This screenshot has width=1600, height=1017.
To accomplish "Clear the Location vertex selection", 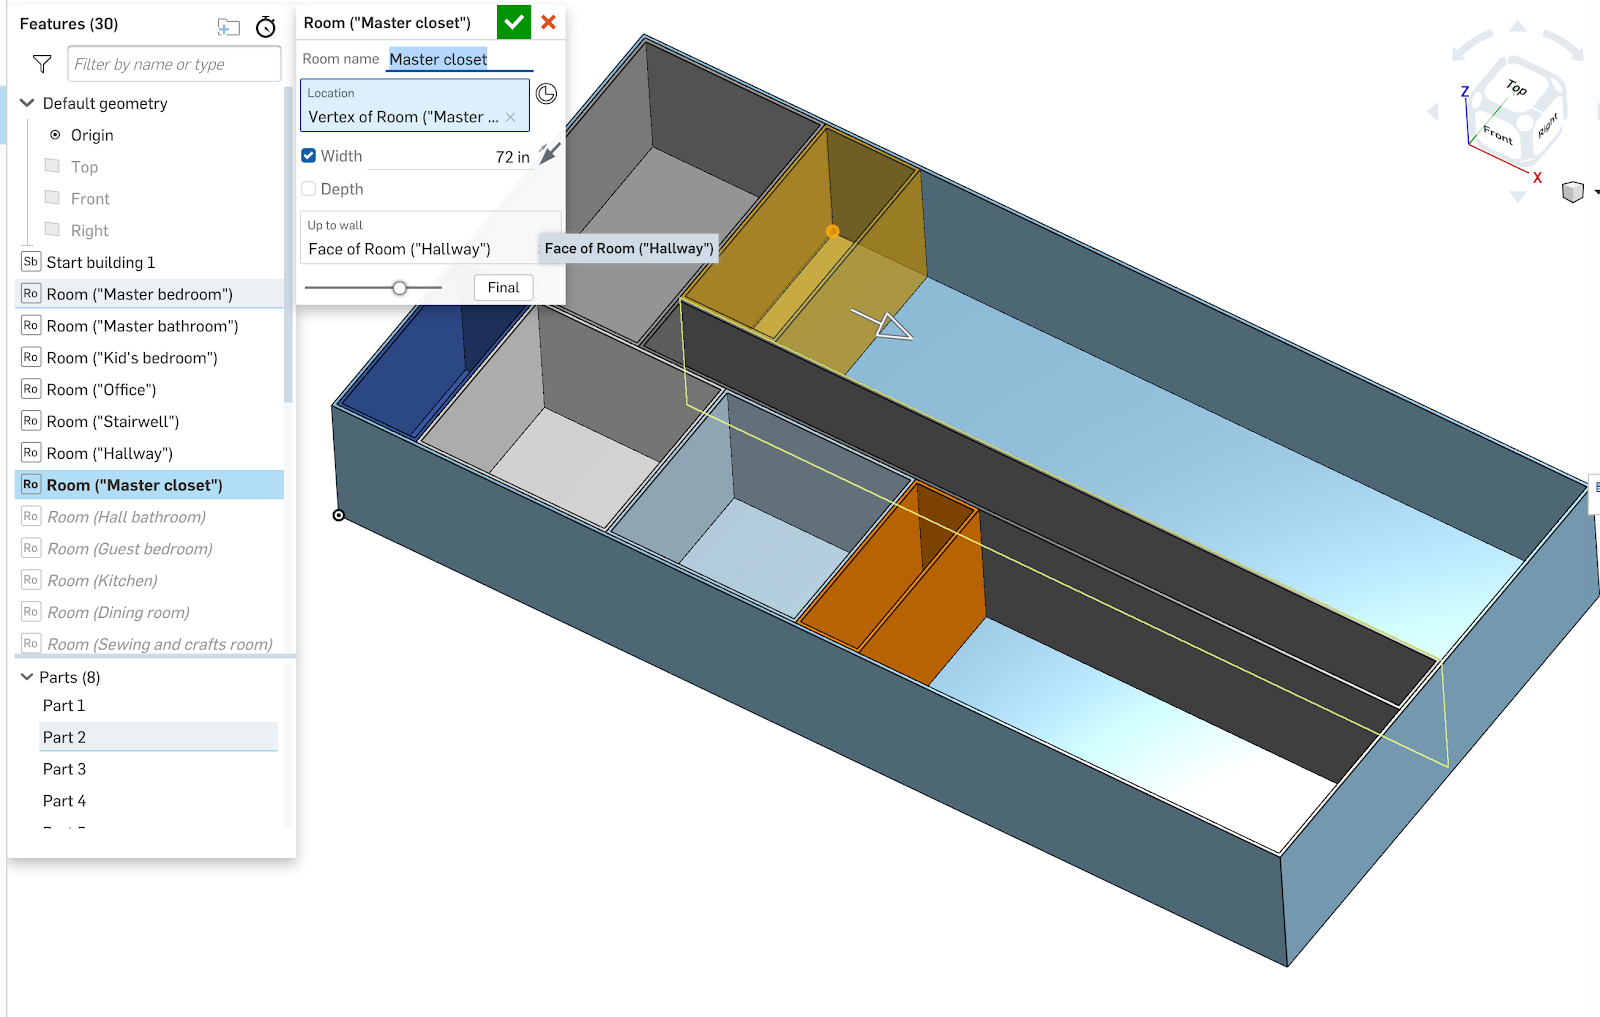I will pyautogui.click(x=511, y=117).
